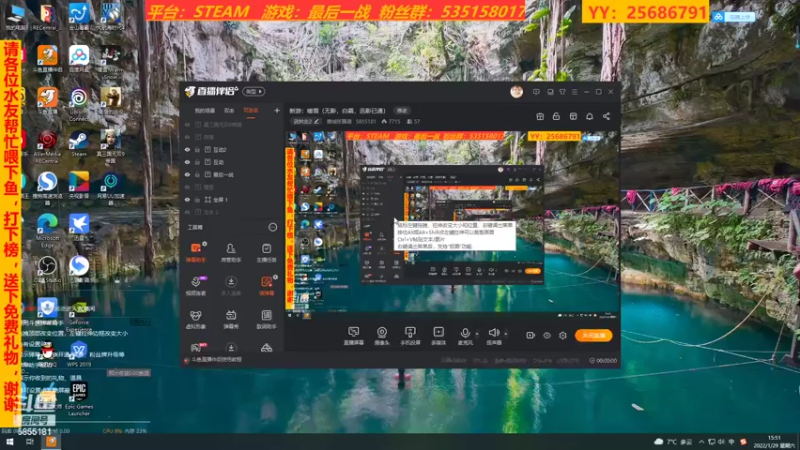Open the Douyu companion tutorial link
The height and width of the screenshot is (450, 800).
click(215, 360)
